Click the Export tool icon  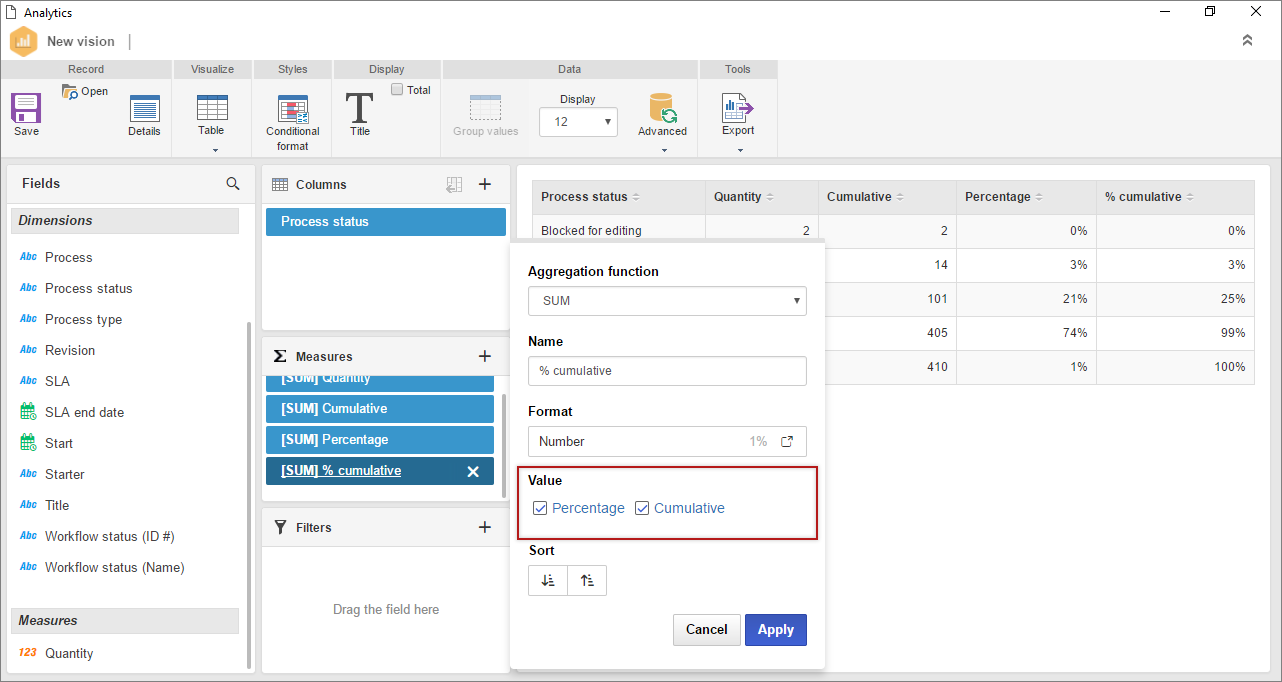[738, 108]
